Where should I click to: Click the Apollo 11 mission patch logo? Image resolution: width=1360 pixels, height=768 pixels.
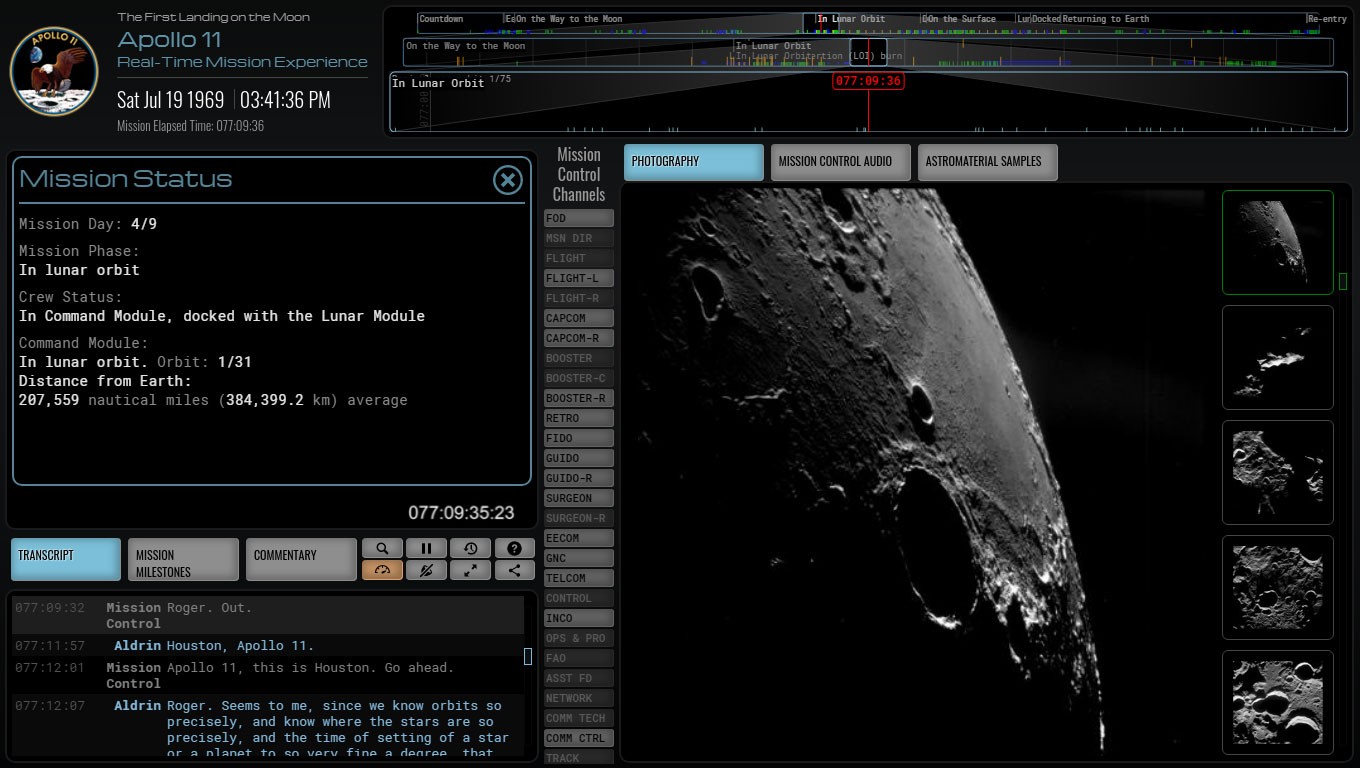tap(54, 71)
